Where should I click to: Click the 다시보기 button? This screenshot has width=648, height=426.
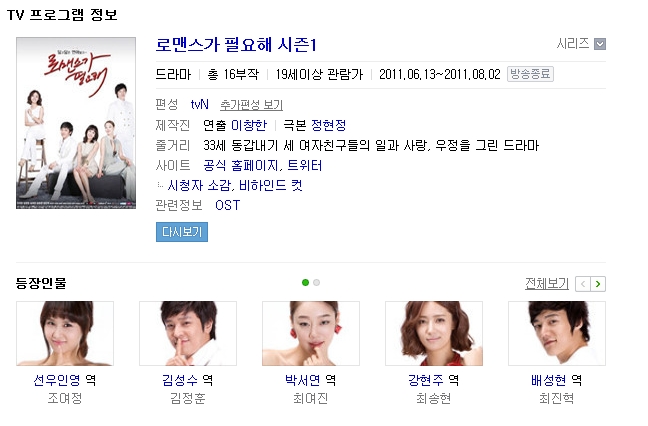(x=182, y=232)
